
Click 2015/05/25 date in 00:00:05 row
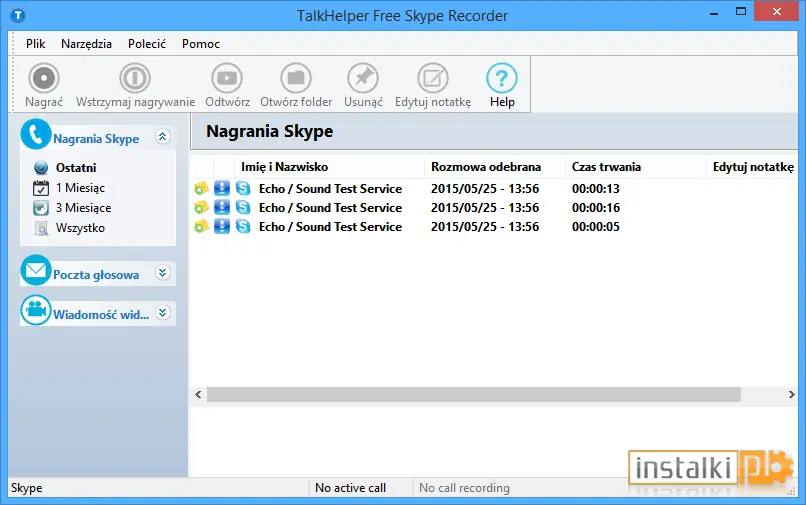pos(485,227)
